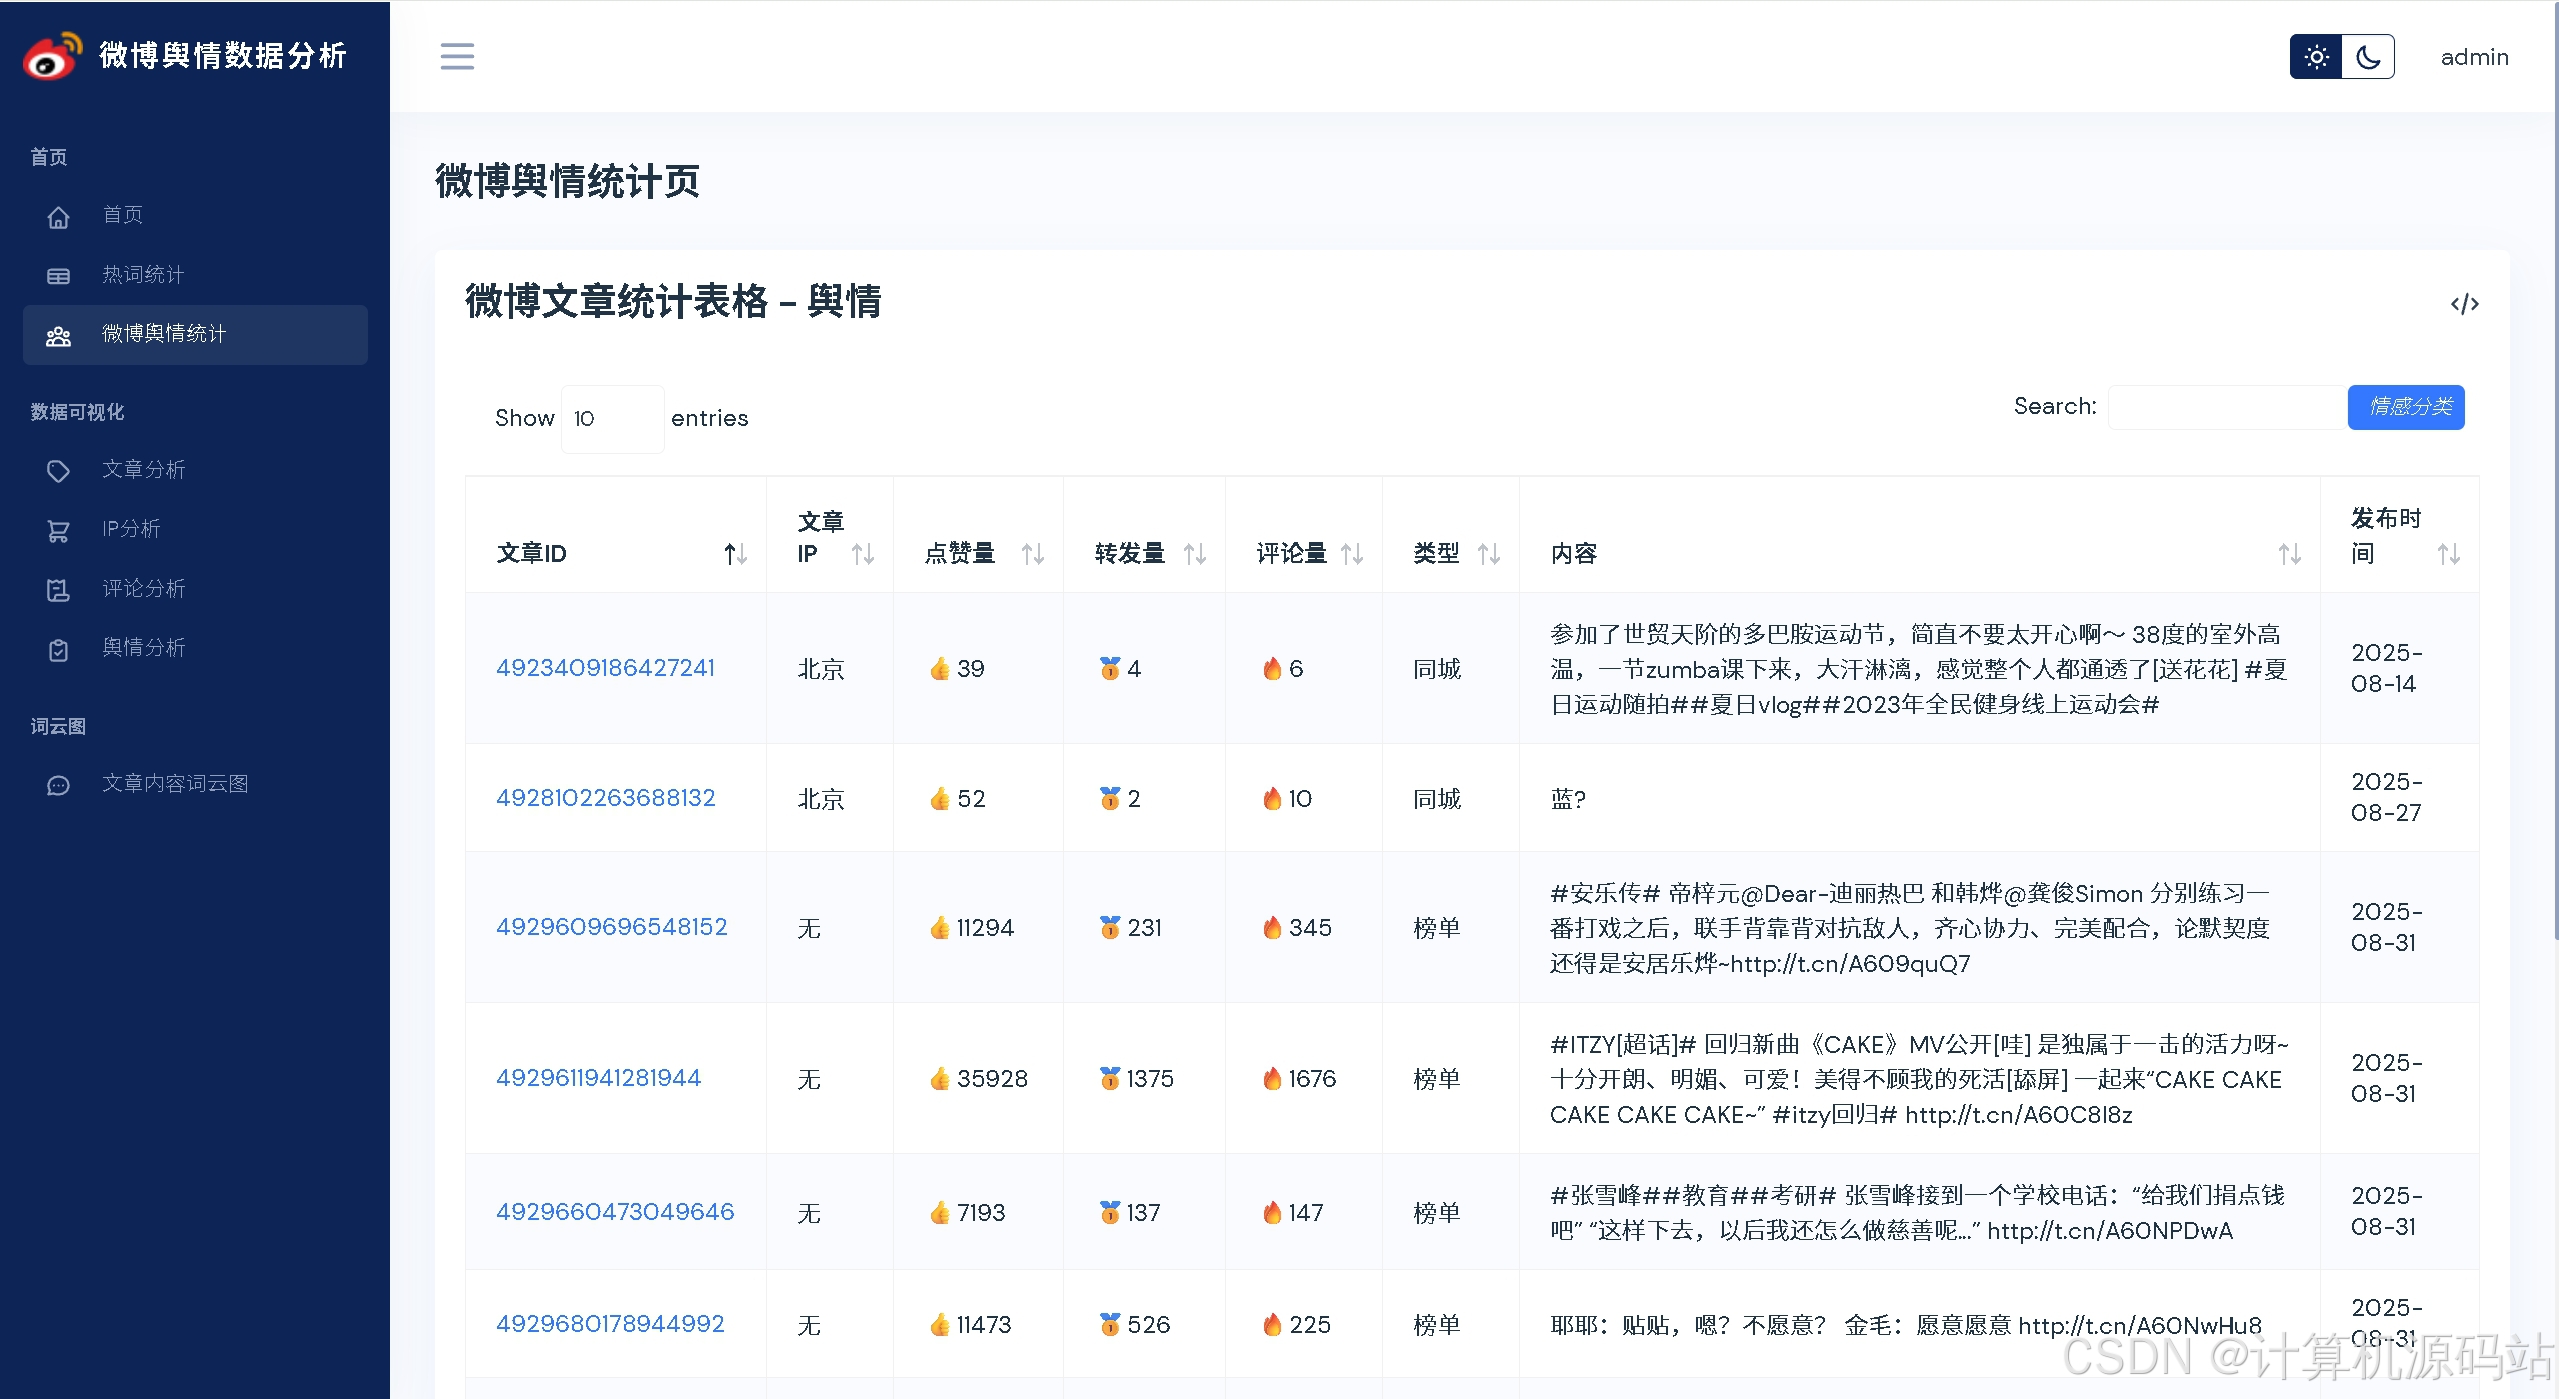The image size is (2559, 1399).
Task: Open IP分析 cart icon item
Action: (130, 529)
